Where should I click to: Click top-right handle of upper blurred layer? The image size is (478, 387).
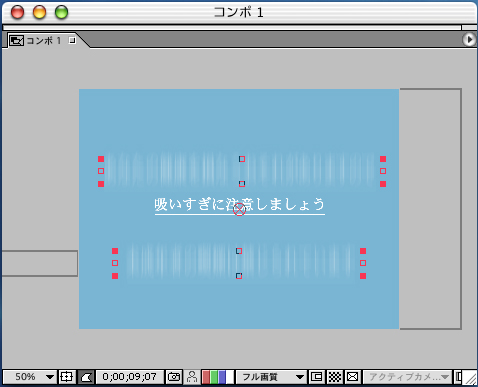coord(383,159)
